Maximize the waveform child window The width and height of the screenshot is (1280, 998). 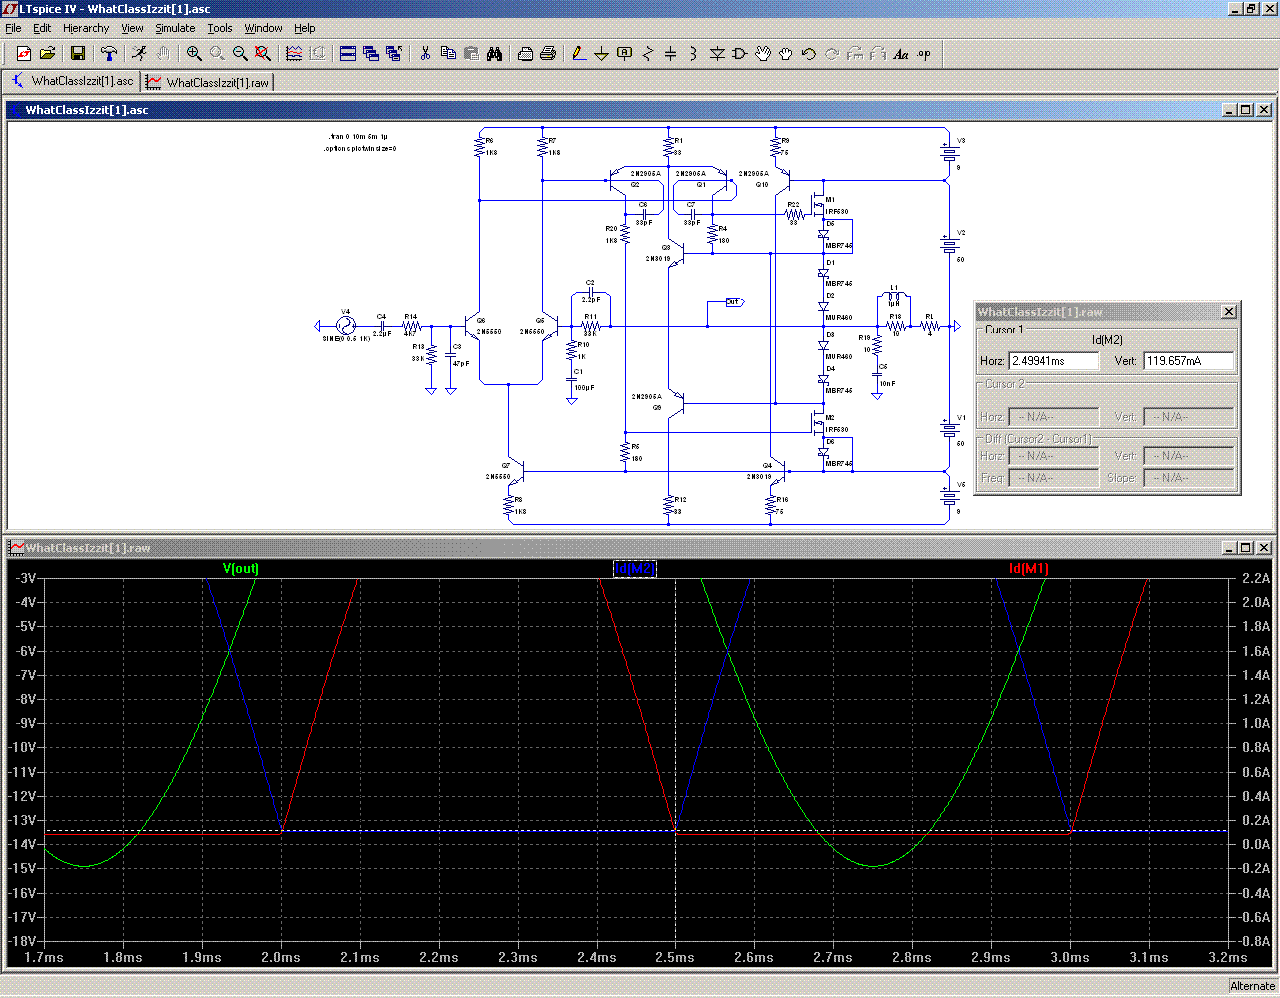pyautogui.click(x=1246, y=548)
